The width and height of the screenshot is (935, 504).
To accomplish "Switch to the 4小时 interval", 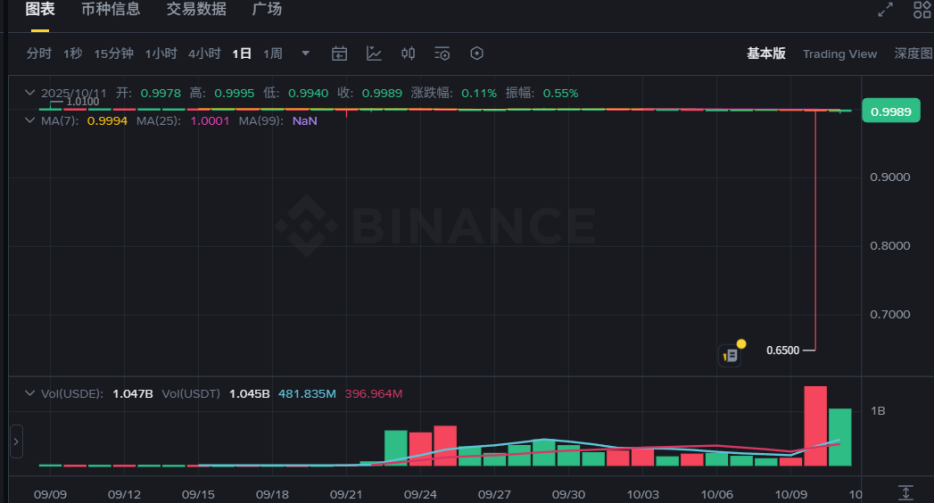I will [x=204, y=54].
